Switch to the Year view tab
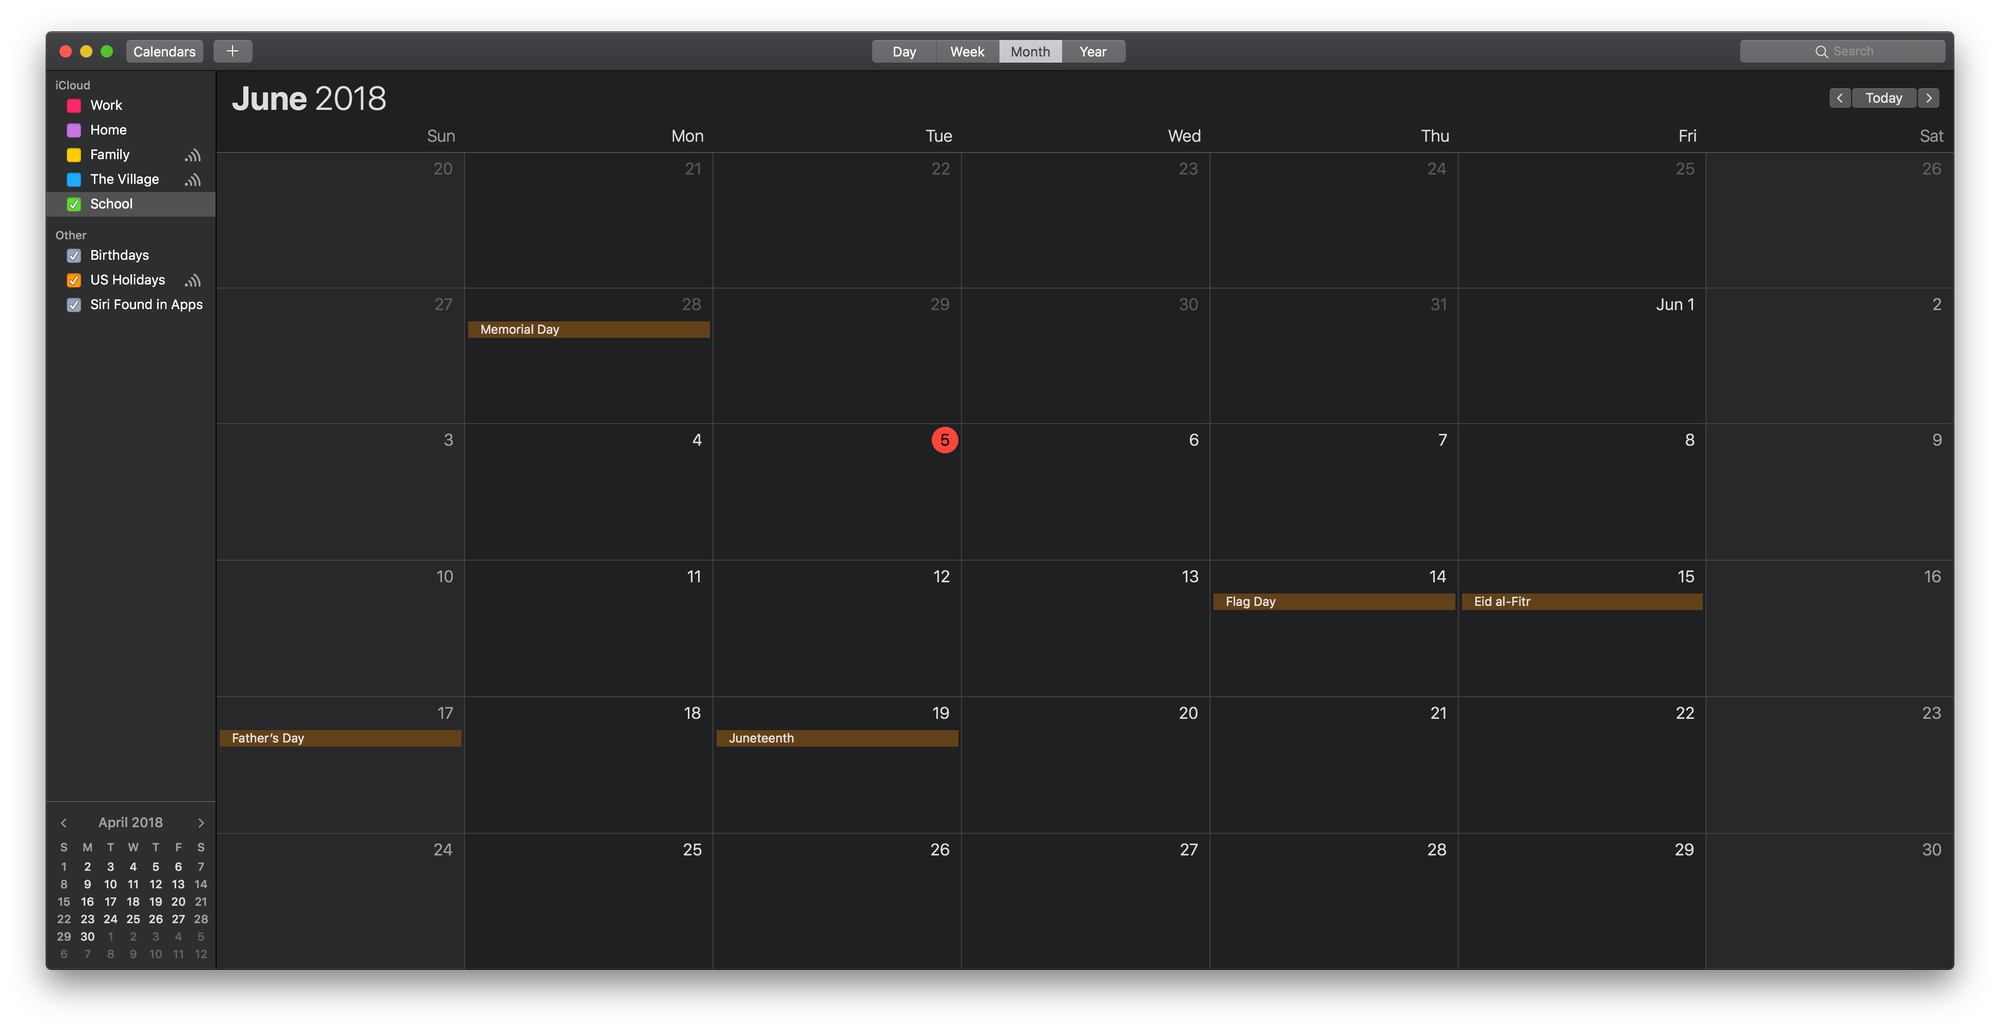 pos(1093,51)
